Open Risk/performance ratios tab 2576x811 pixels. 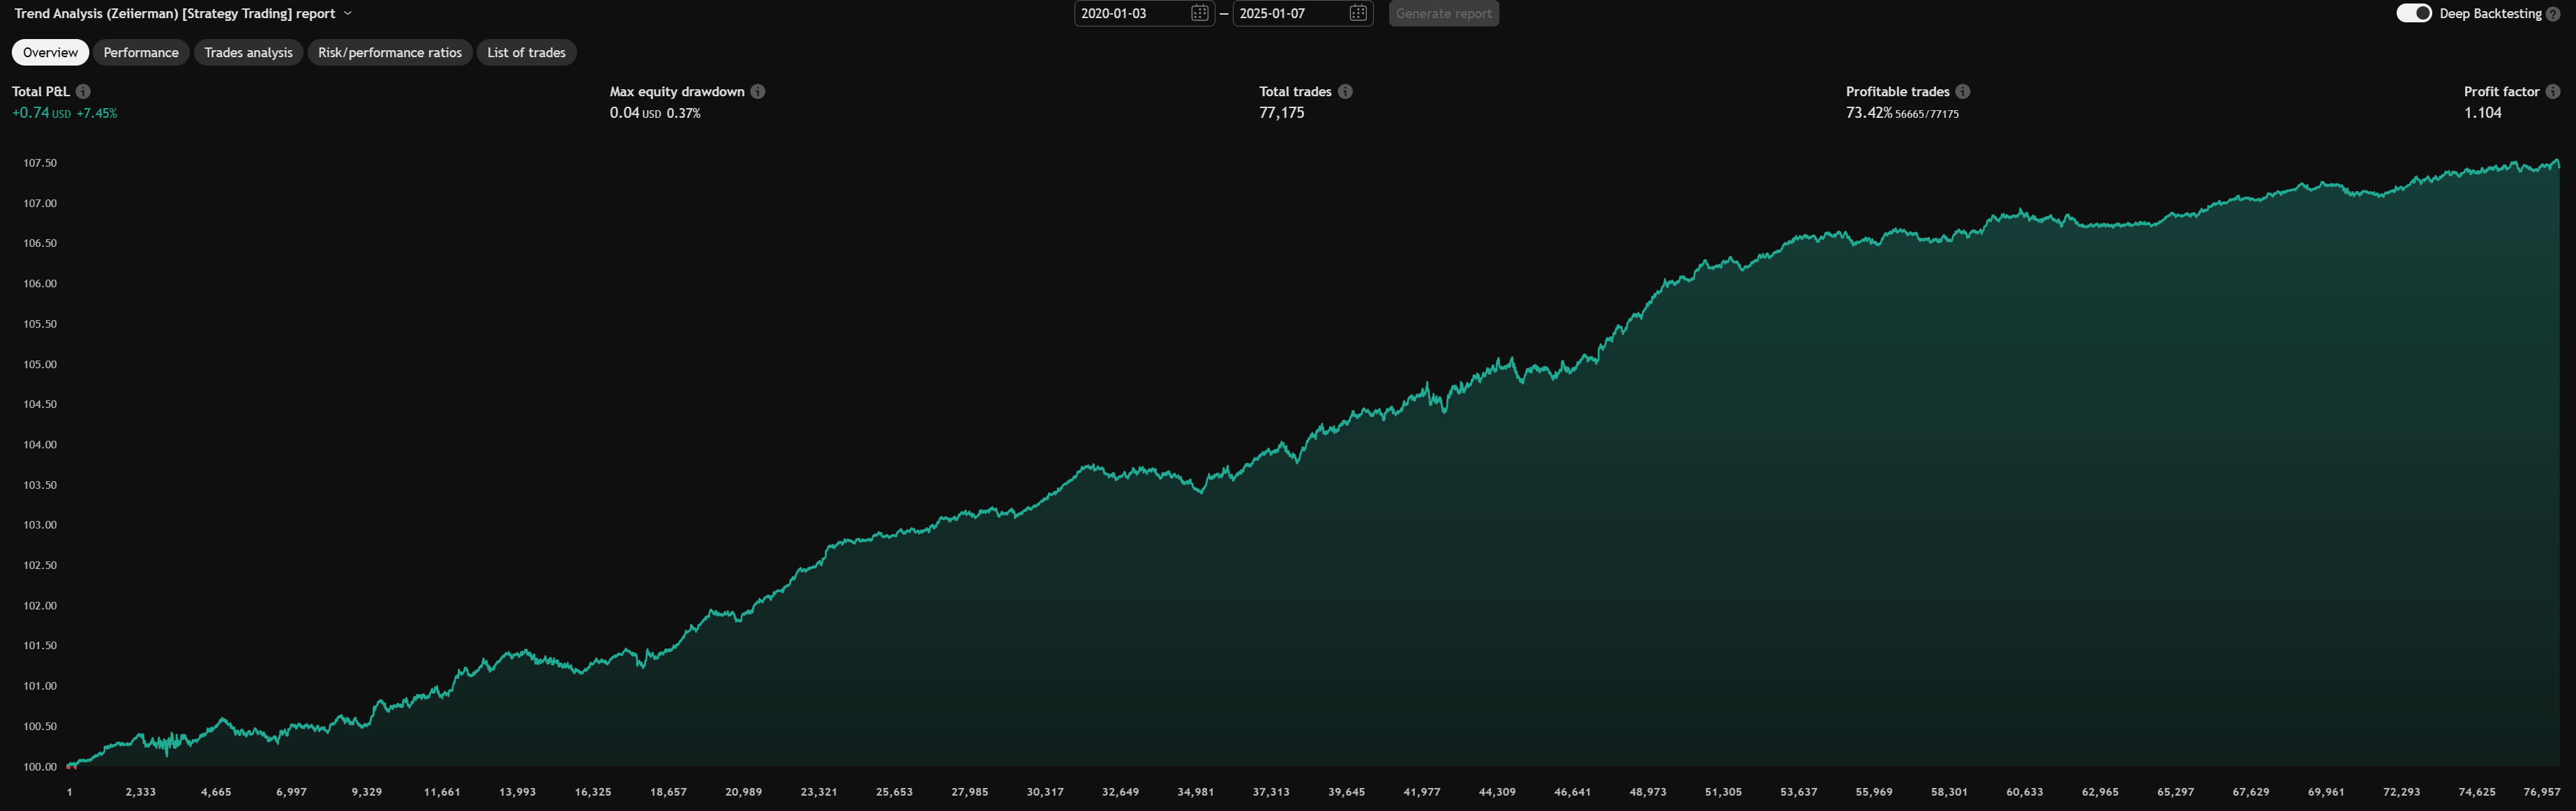pos(389,52)
